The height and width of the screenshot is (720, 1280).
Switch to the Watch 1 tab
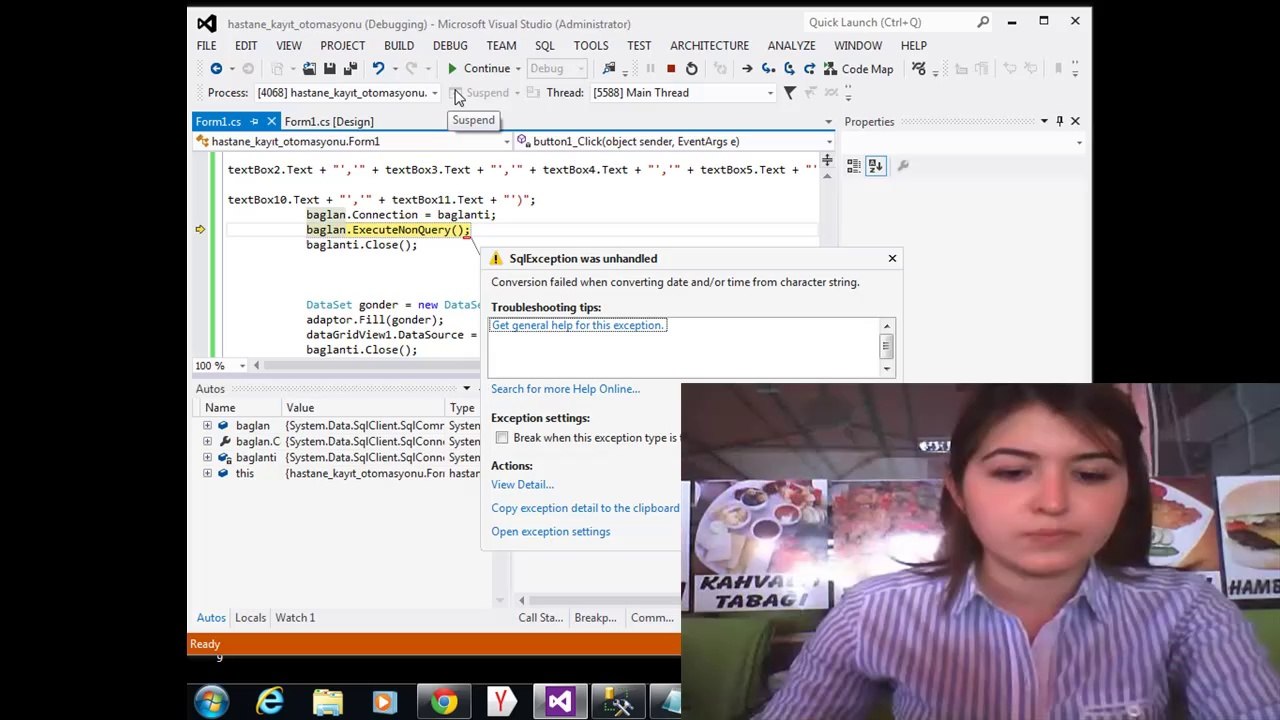(295, 618)
